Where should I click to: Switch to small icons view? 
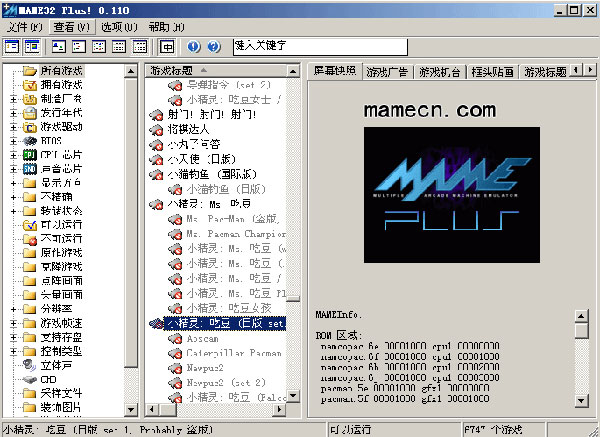point(78,47)
